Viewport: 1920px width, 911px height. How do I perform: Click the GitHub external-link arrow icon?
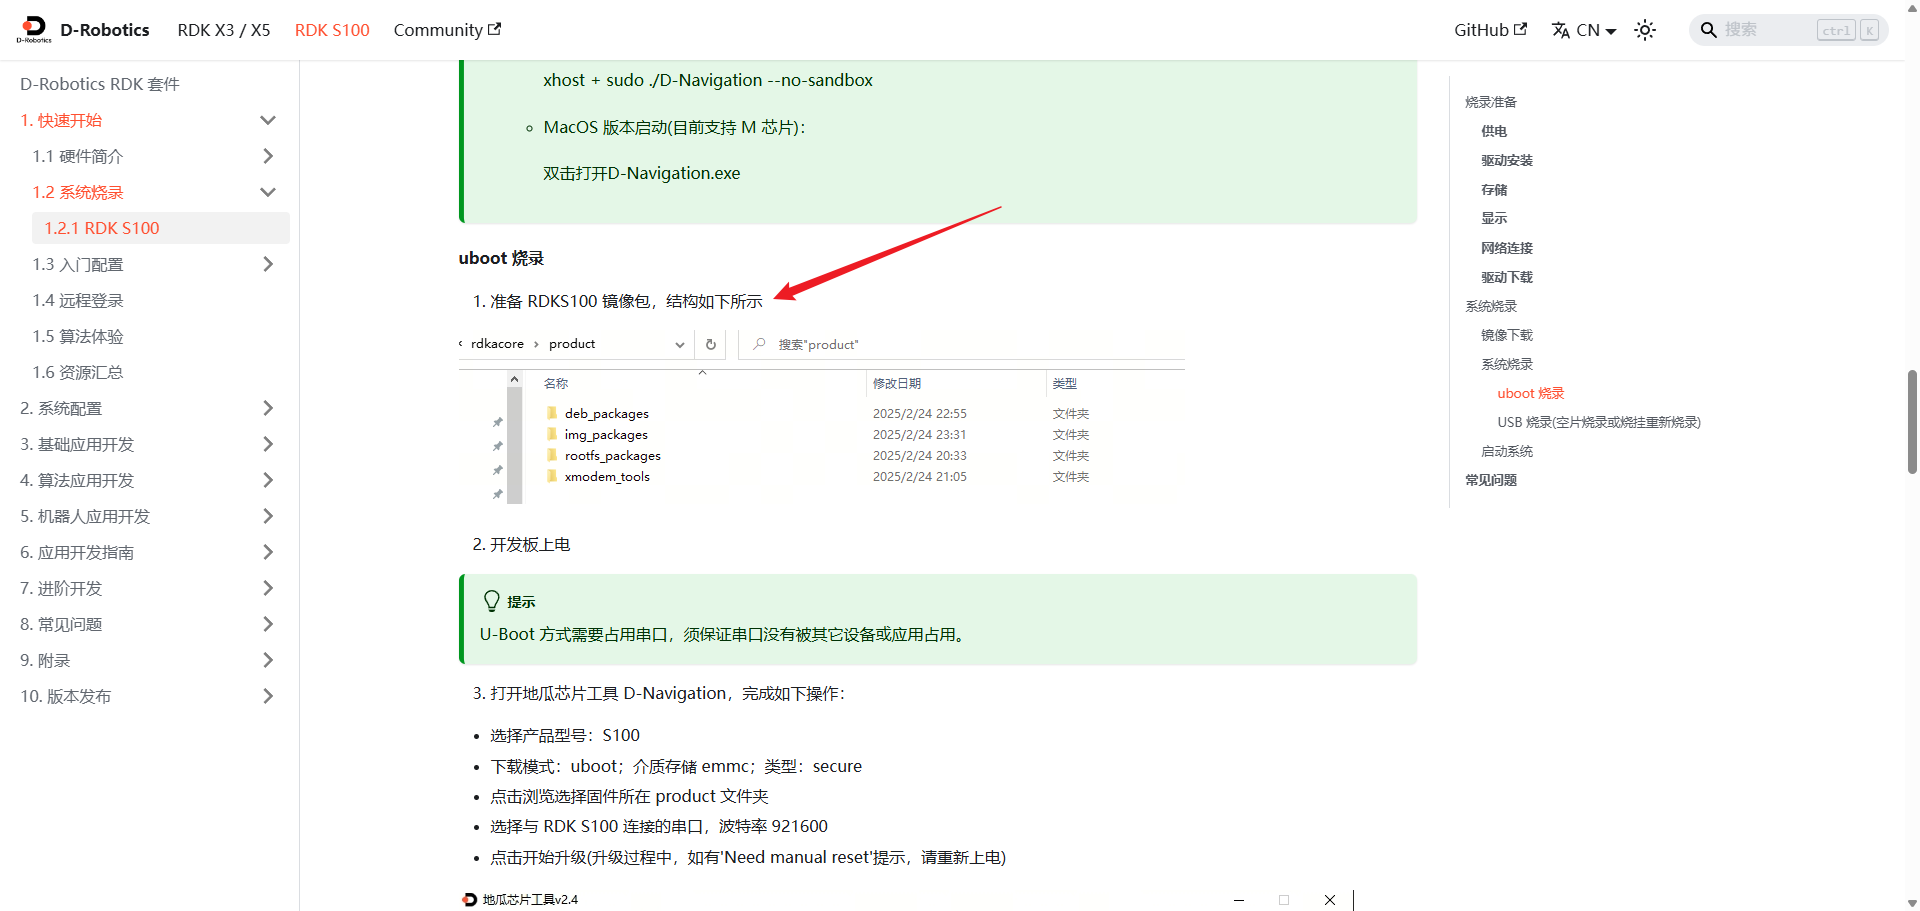pos(1520,29)
